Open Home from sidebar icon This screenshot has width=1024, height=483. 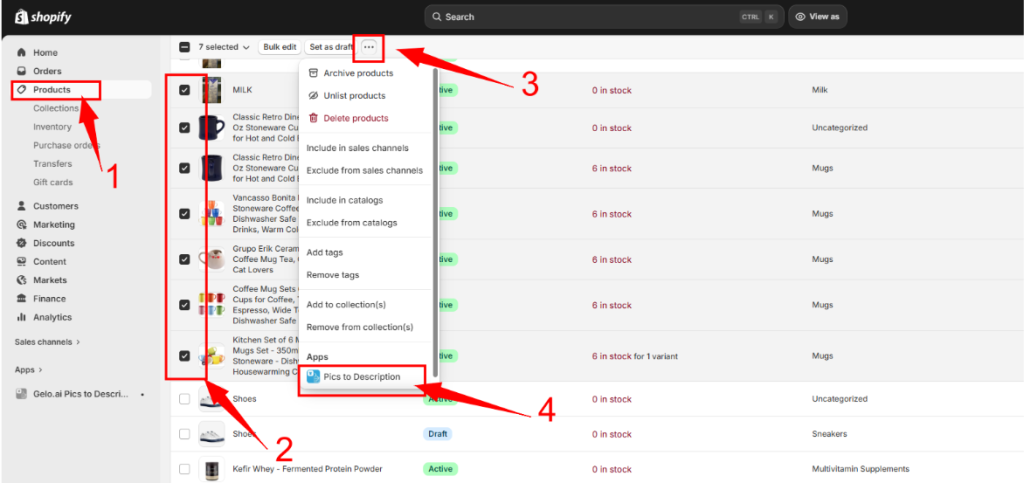click(x=22, y=52)
